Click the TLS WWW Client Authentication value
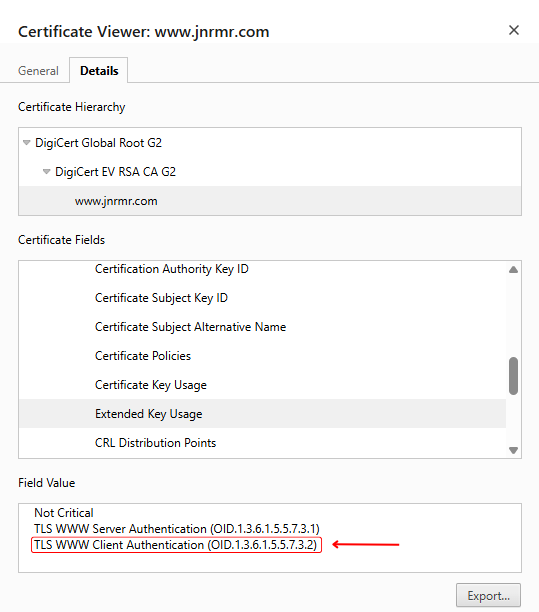The image size is (539, 612). pos(176,545)
